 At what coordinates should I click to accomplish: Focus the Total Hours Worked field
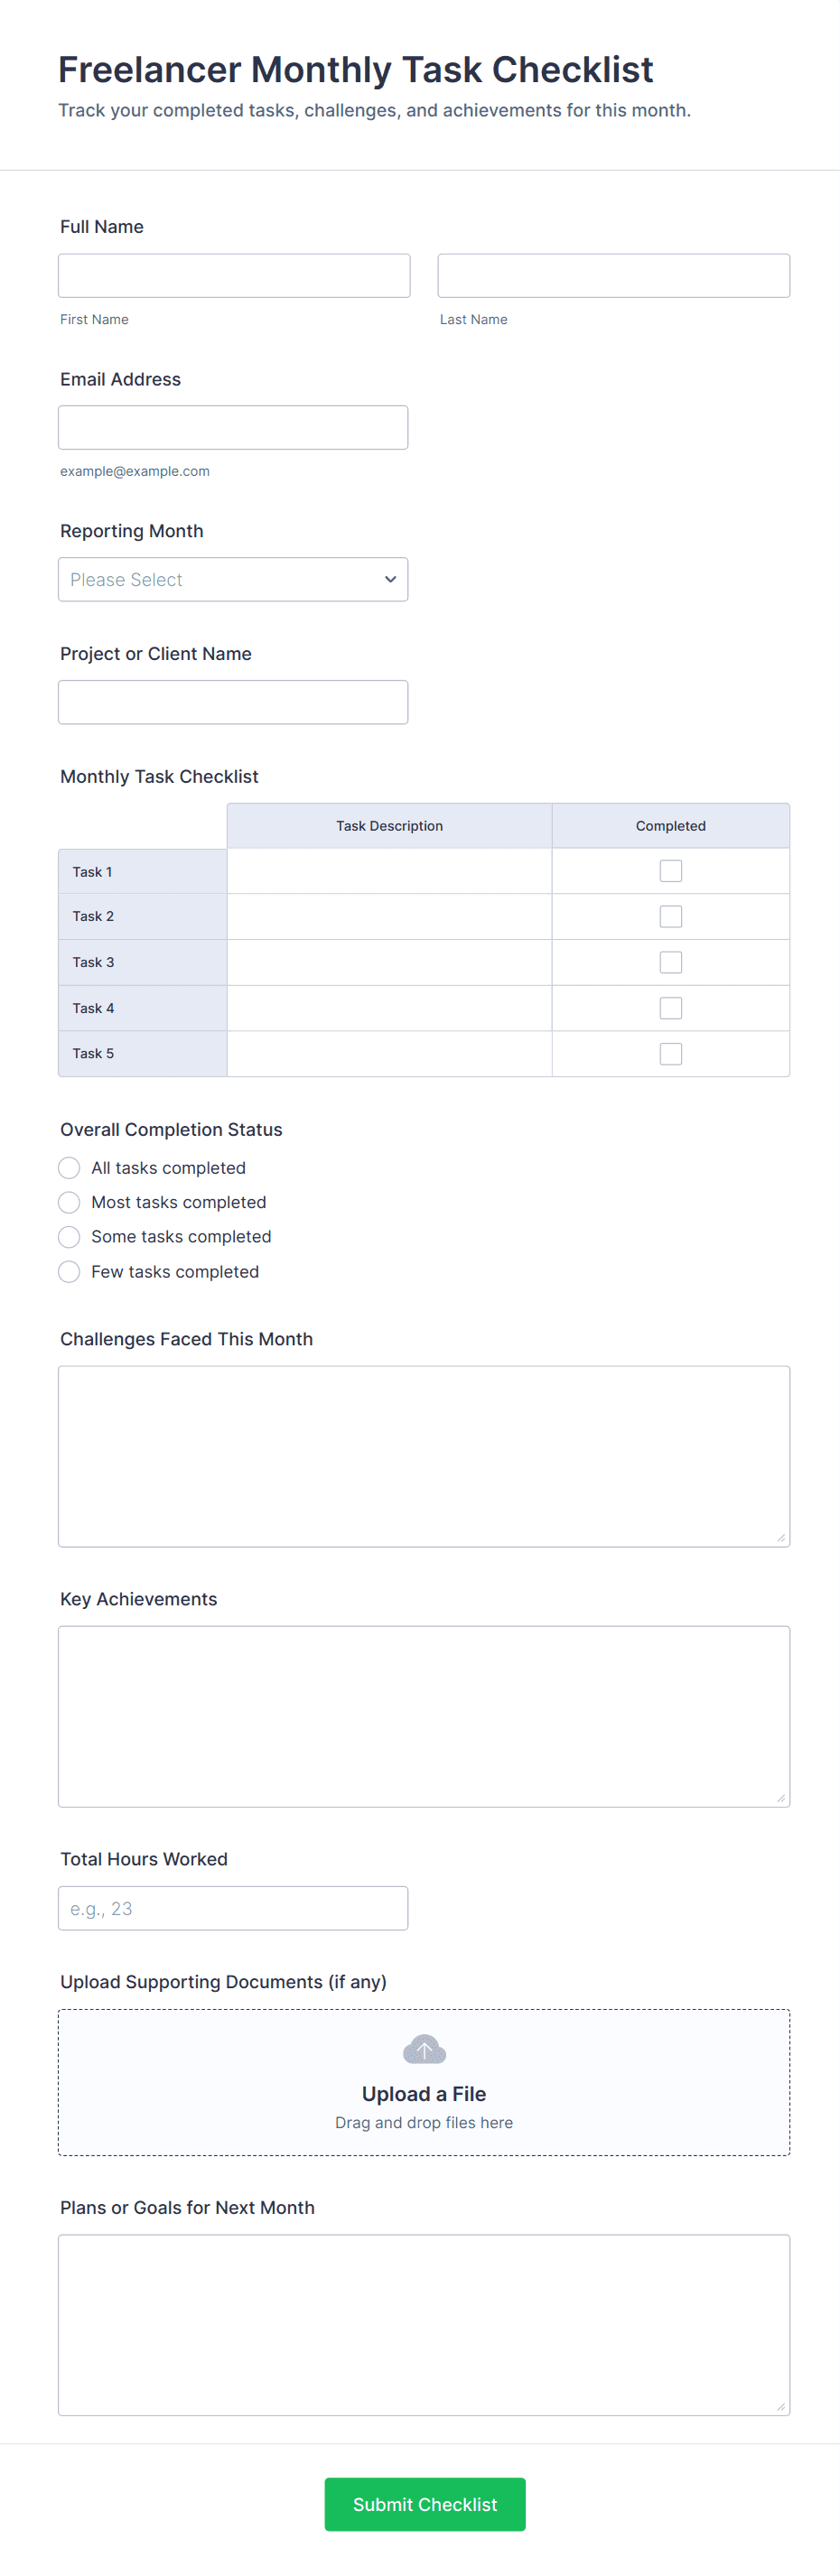tap(232, 1908)
